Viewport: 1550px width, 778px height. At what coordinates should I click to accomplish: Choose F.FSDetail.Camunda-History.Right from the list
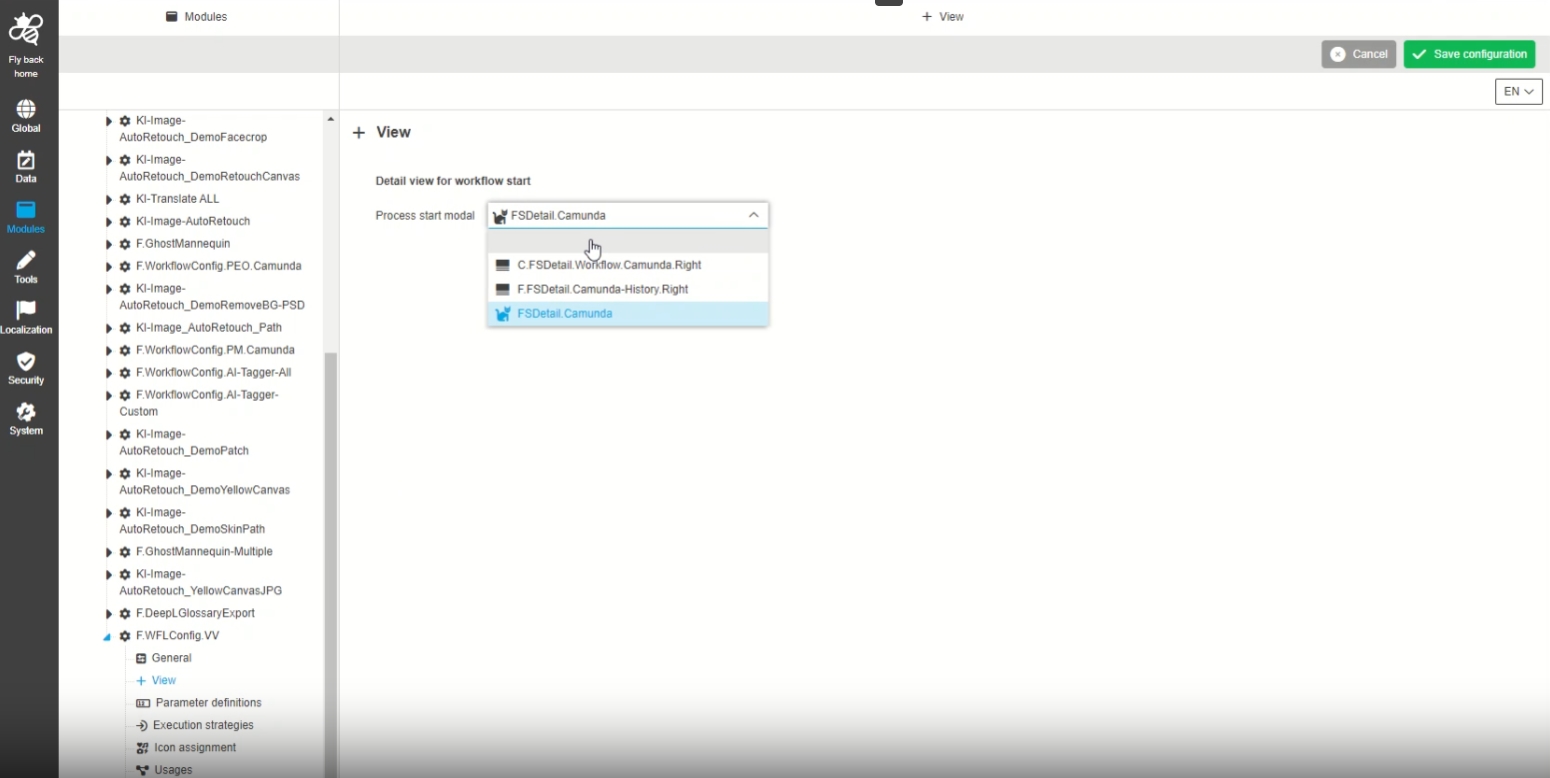click(628, 290)
